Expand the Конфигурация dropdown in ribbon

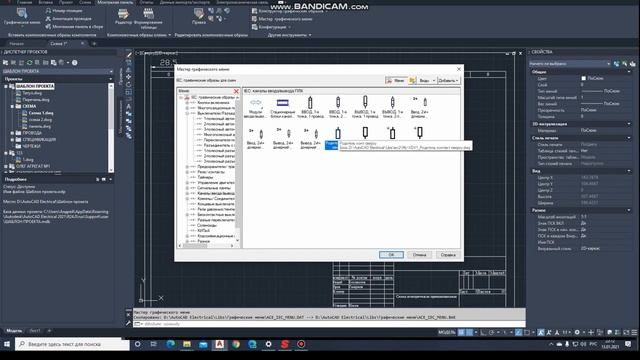271,27
